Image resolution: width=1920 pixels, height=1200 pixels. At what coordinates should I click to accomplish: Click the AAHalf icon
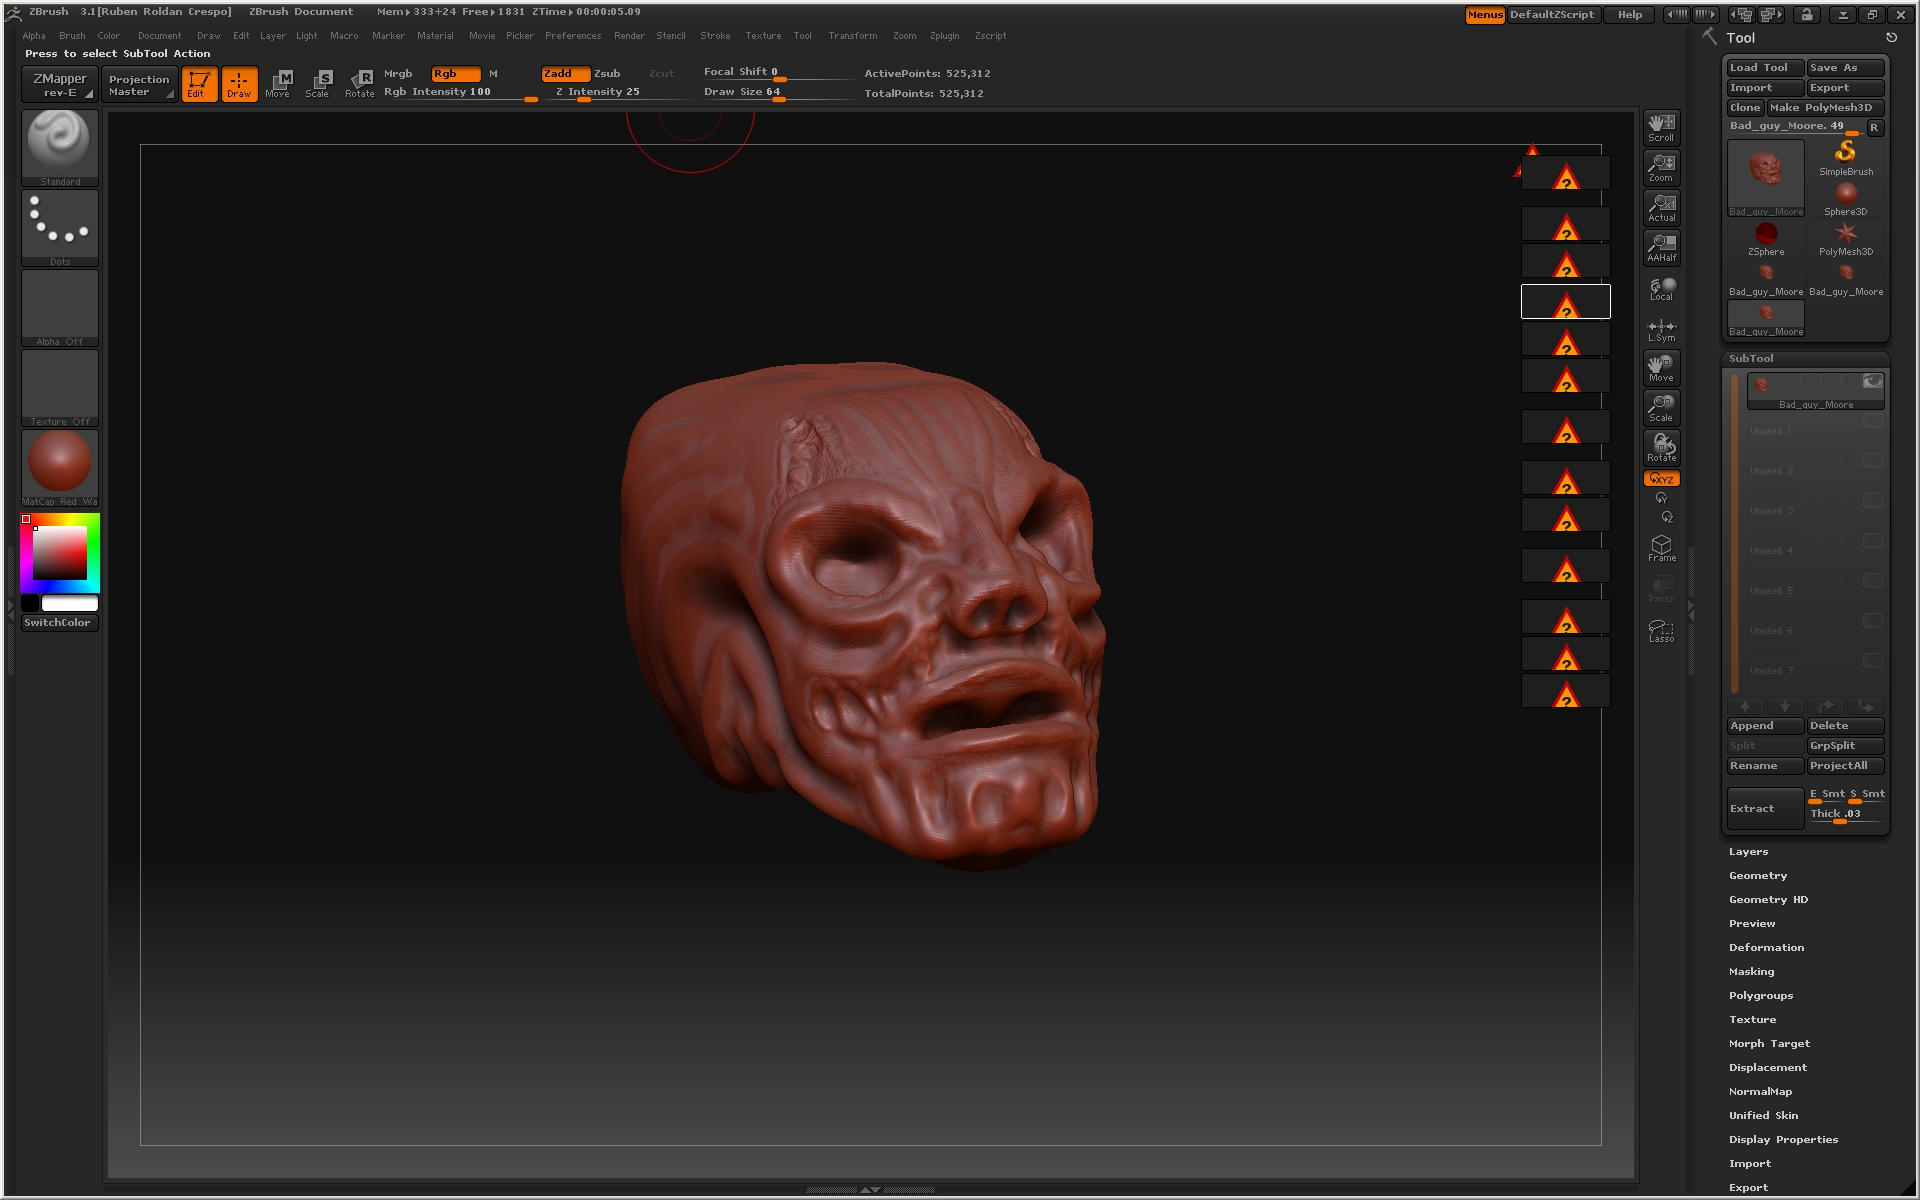(x=1661, y=247)
